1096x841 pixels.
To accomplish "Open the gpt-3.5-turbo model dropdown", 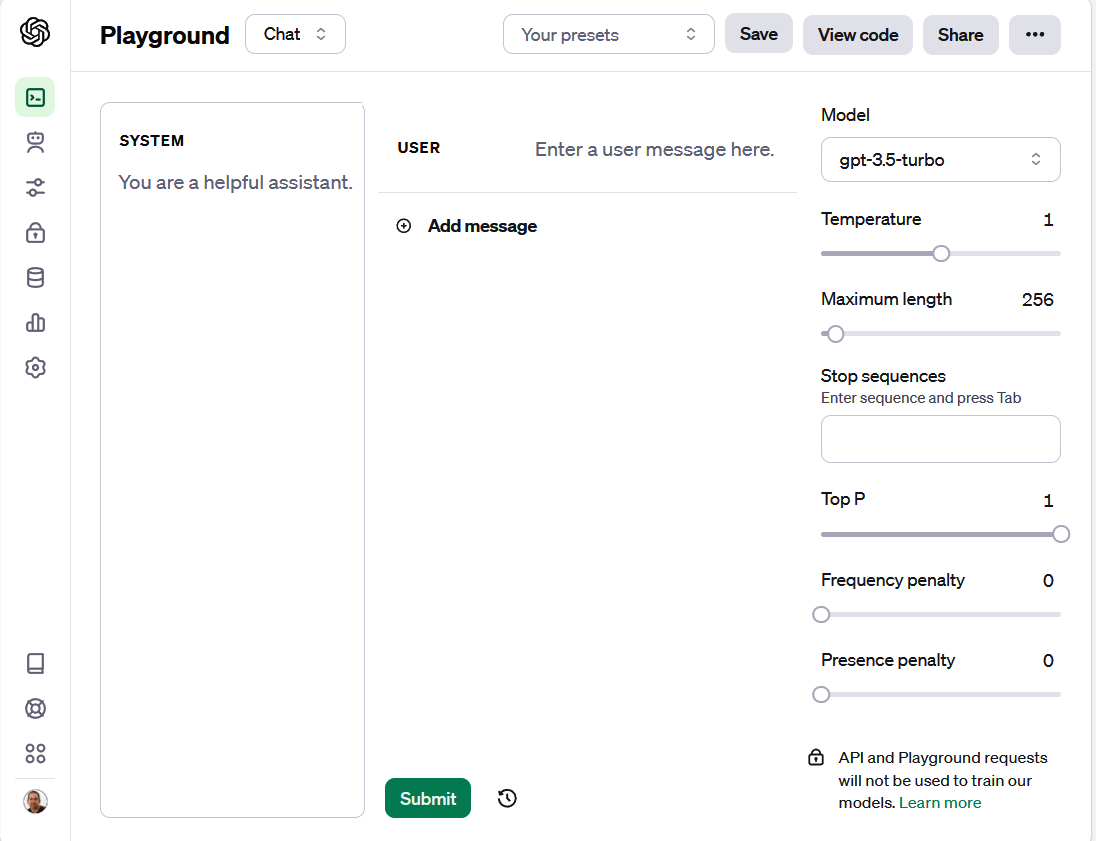I will [x=941, y=159].
